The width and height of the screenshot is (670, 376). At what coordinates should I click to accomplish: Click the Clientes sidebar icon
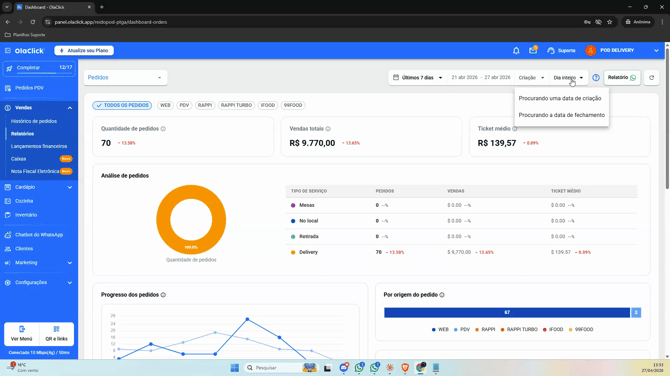coord(8,249)
